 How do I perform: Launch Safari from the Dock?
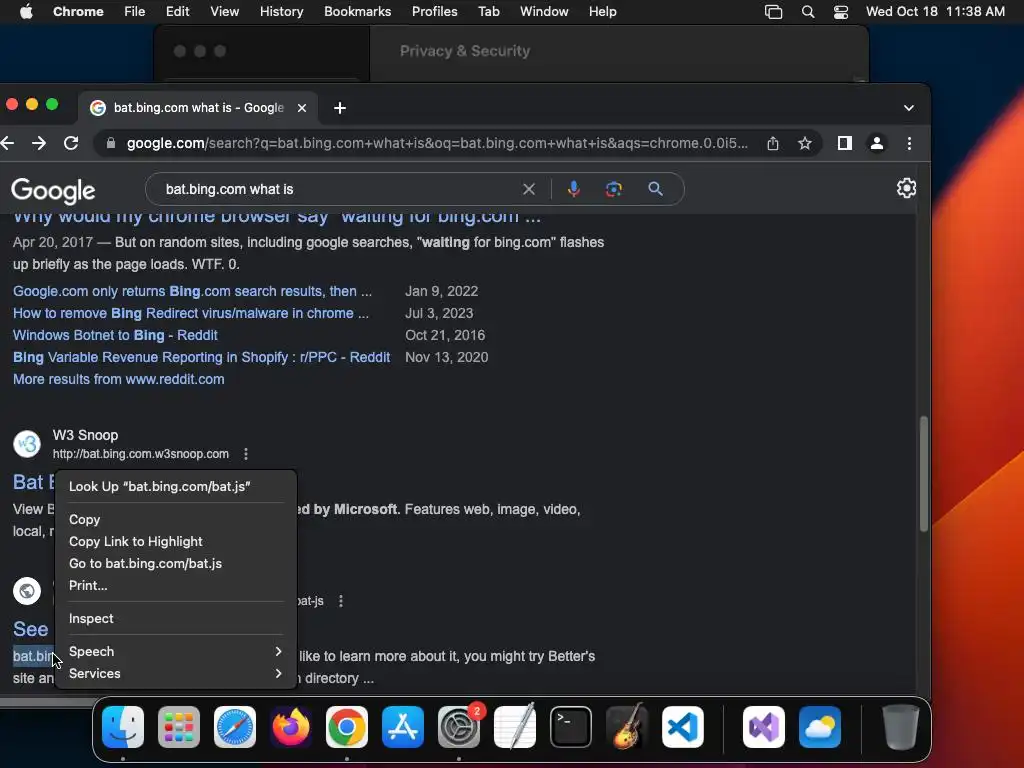(x=235, y=727)
